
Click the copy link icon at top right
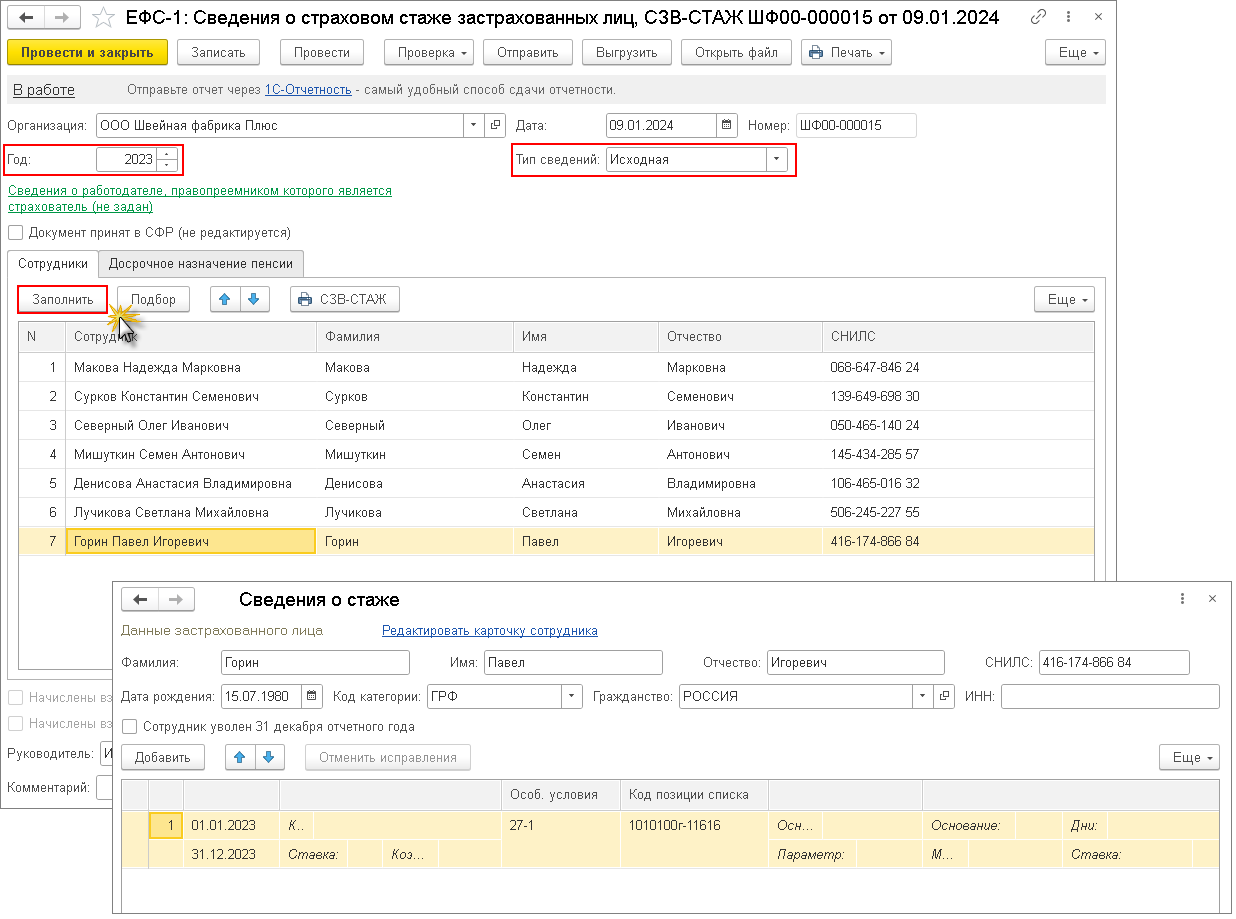point(1039,17)
